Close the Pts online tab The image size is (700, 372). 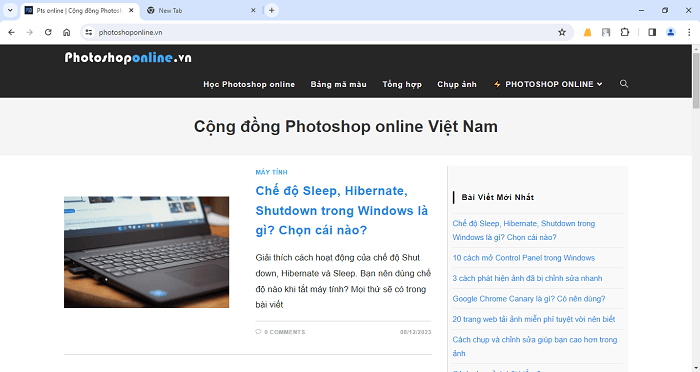click(x=131, y=10)
